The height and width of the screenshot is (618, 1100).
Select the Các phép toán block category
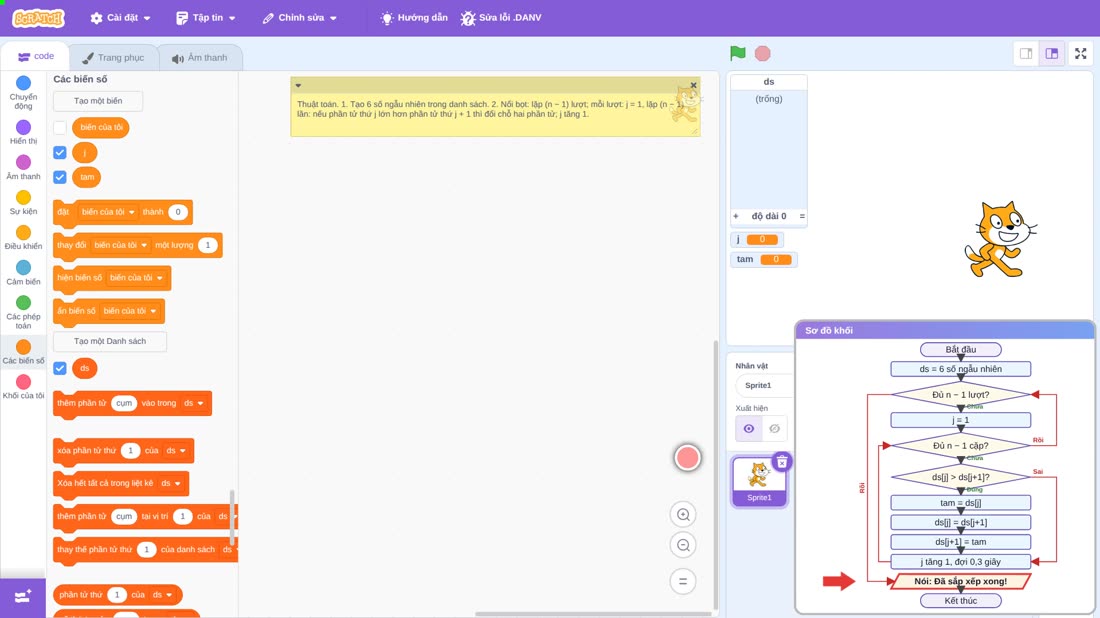23,312
